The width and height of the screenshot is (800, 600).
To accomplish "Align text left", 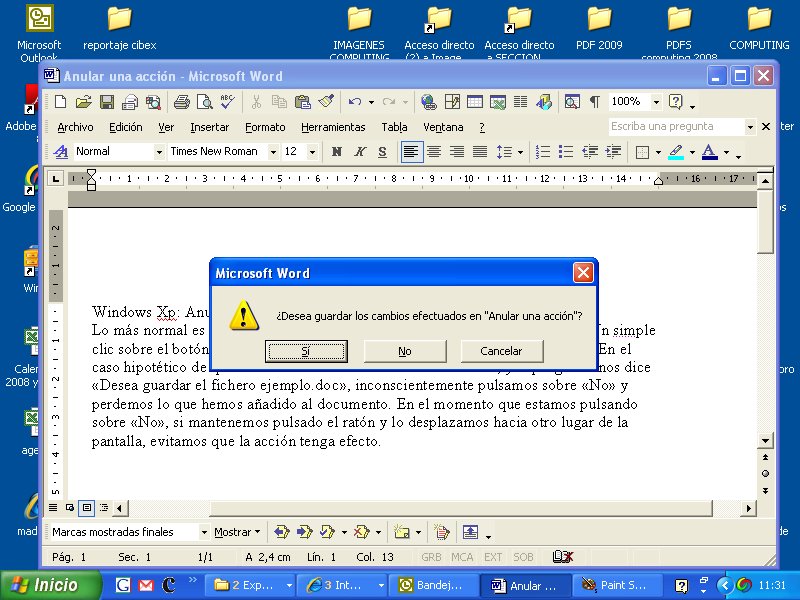I will [411, 152].
